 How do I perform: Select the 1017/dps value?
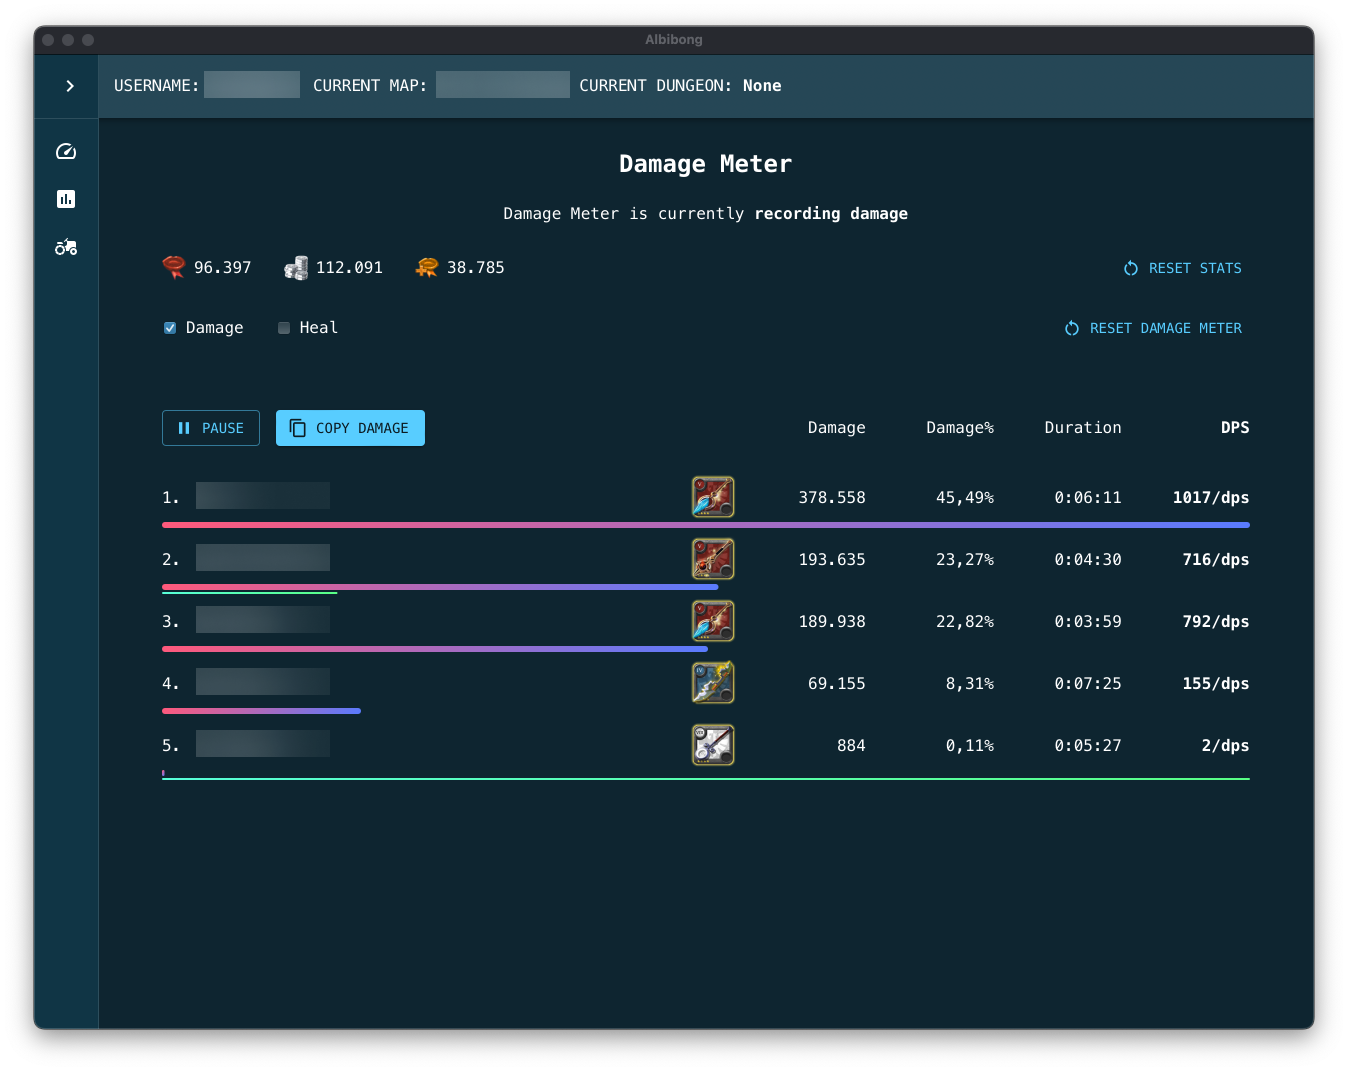coord(1211,498)
